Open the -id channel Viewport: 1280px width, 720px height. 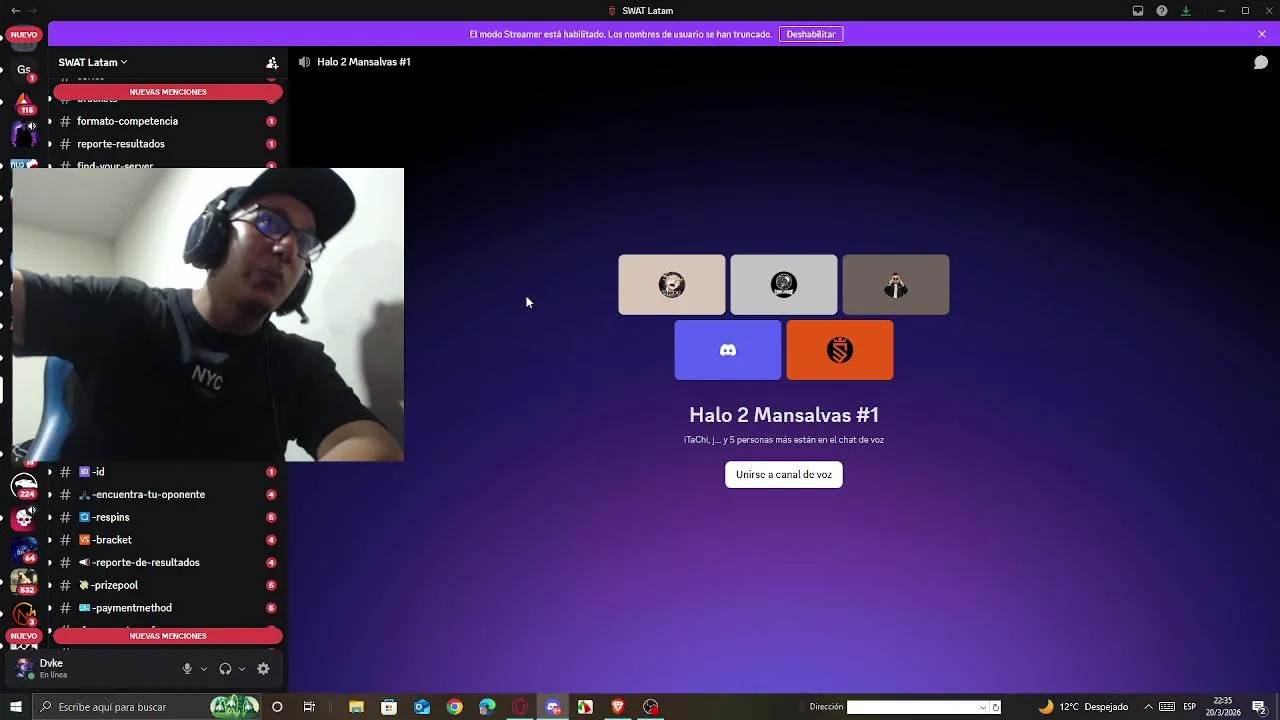pyautogui.click(x=166, y=472)
